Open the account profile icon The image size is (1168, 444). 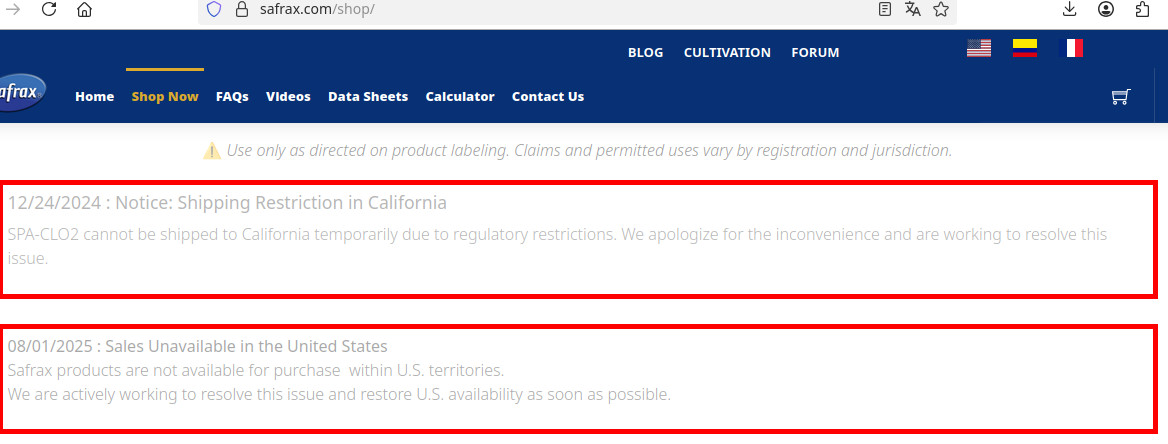[x=1106, y=9]
